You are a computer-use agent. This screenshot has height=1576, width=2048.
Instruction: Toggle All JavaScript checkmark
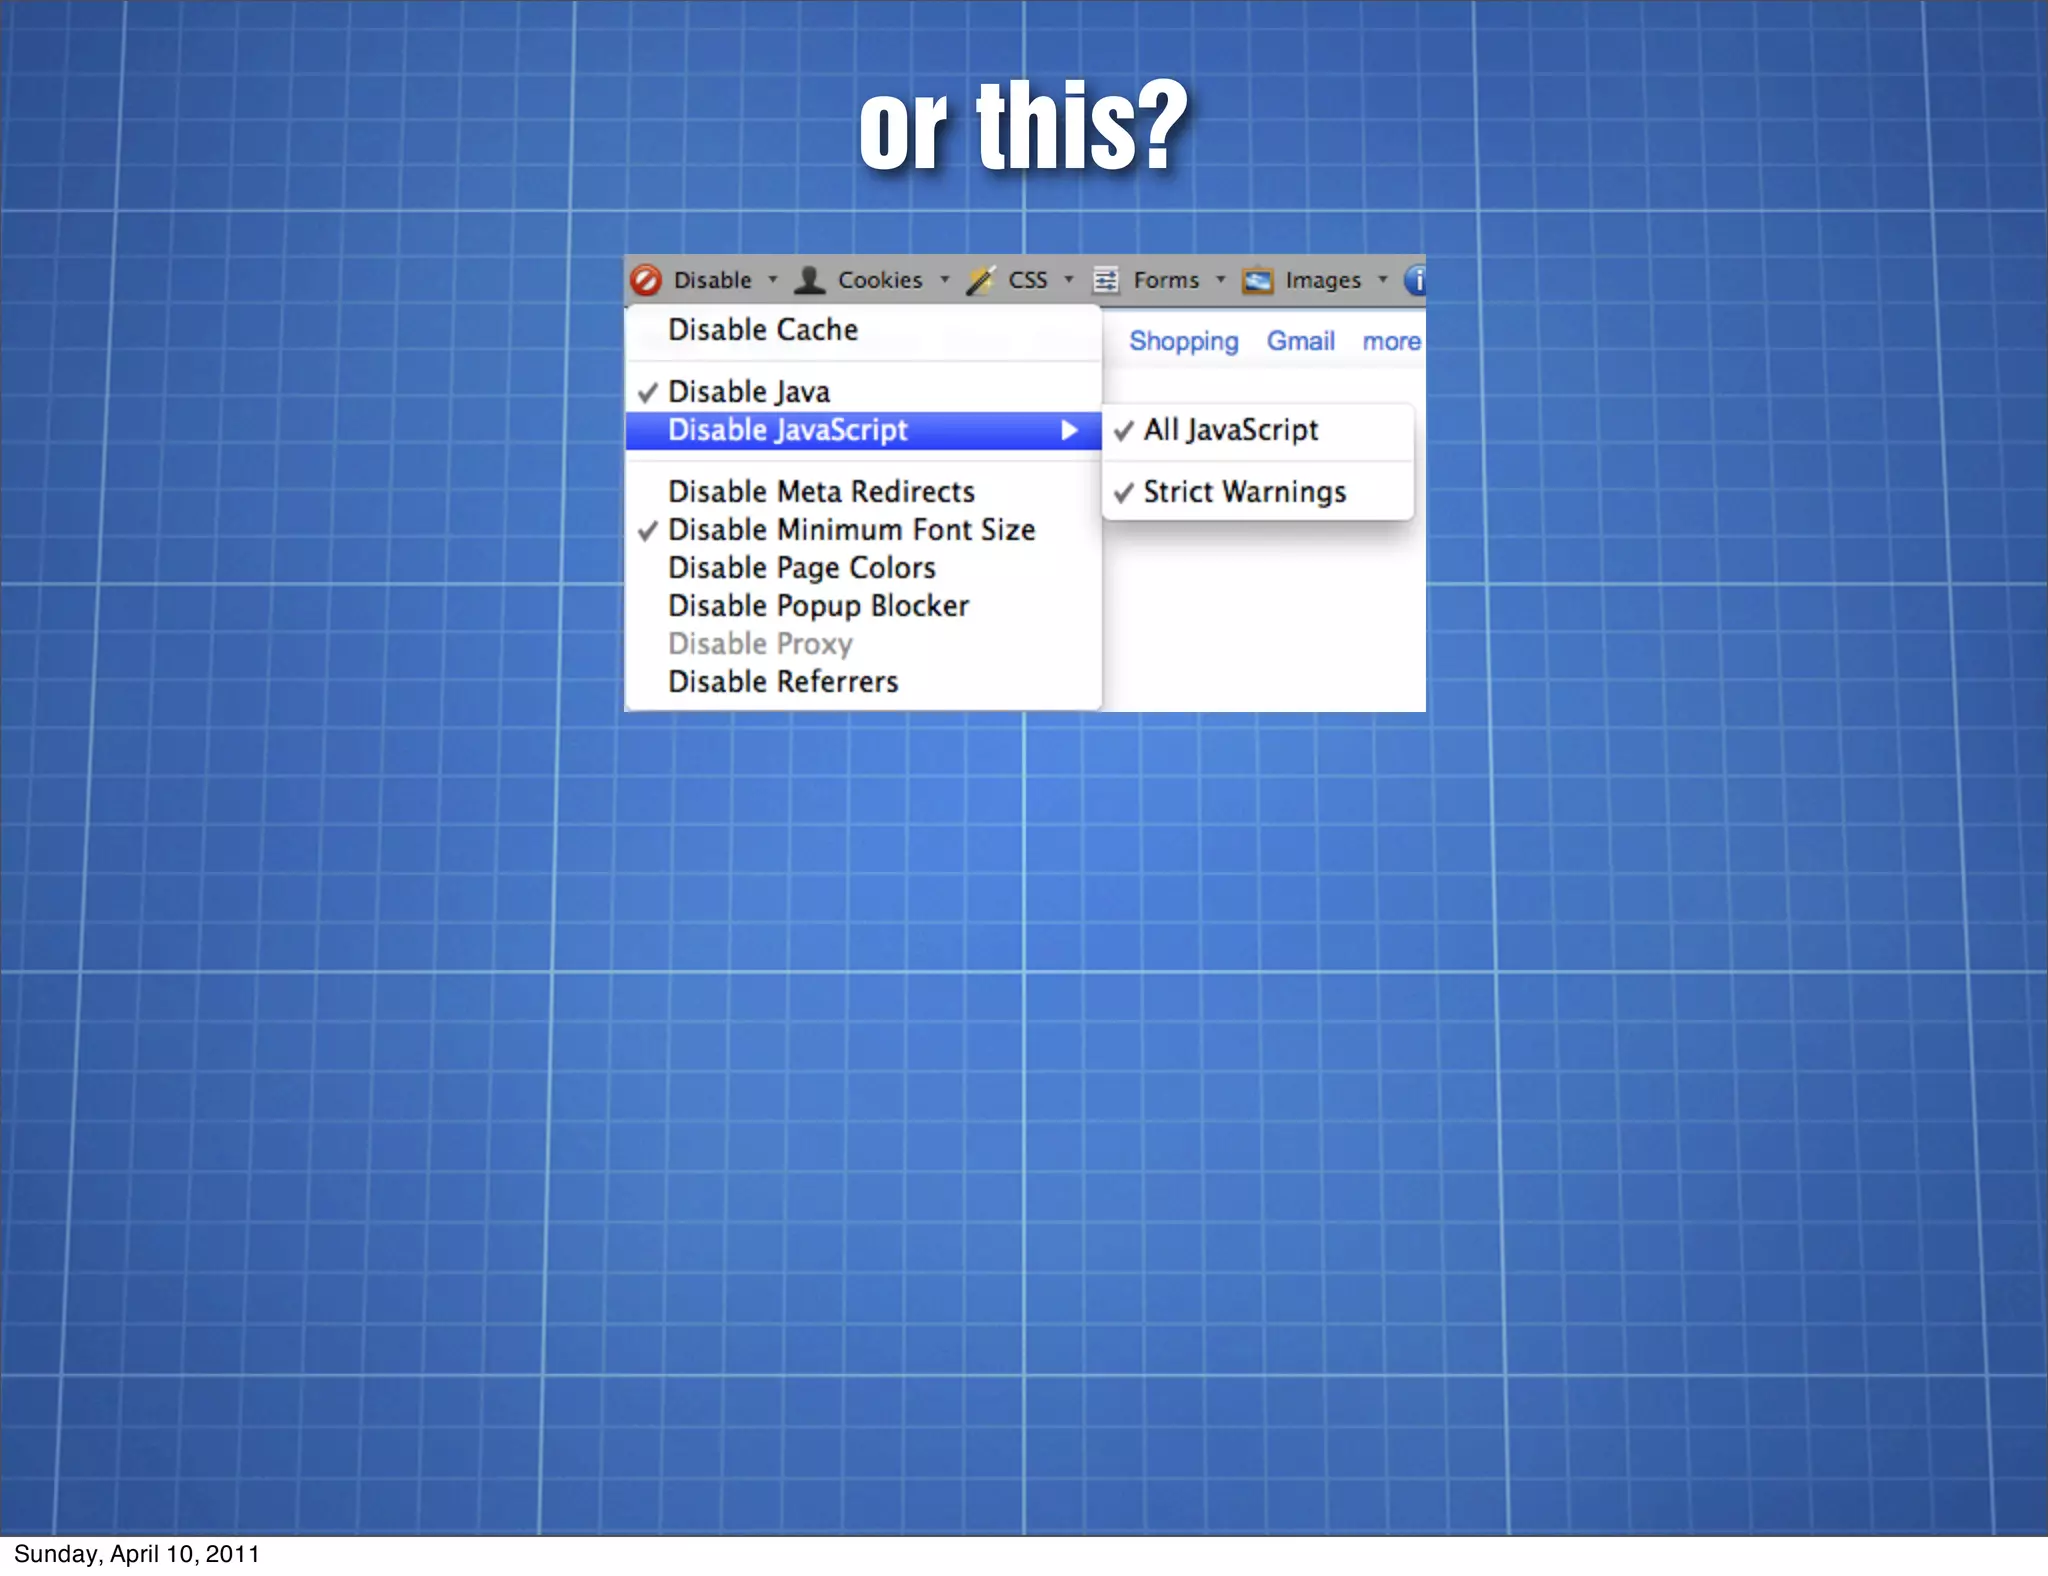click(x=1230, y=430)
